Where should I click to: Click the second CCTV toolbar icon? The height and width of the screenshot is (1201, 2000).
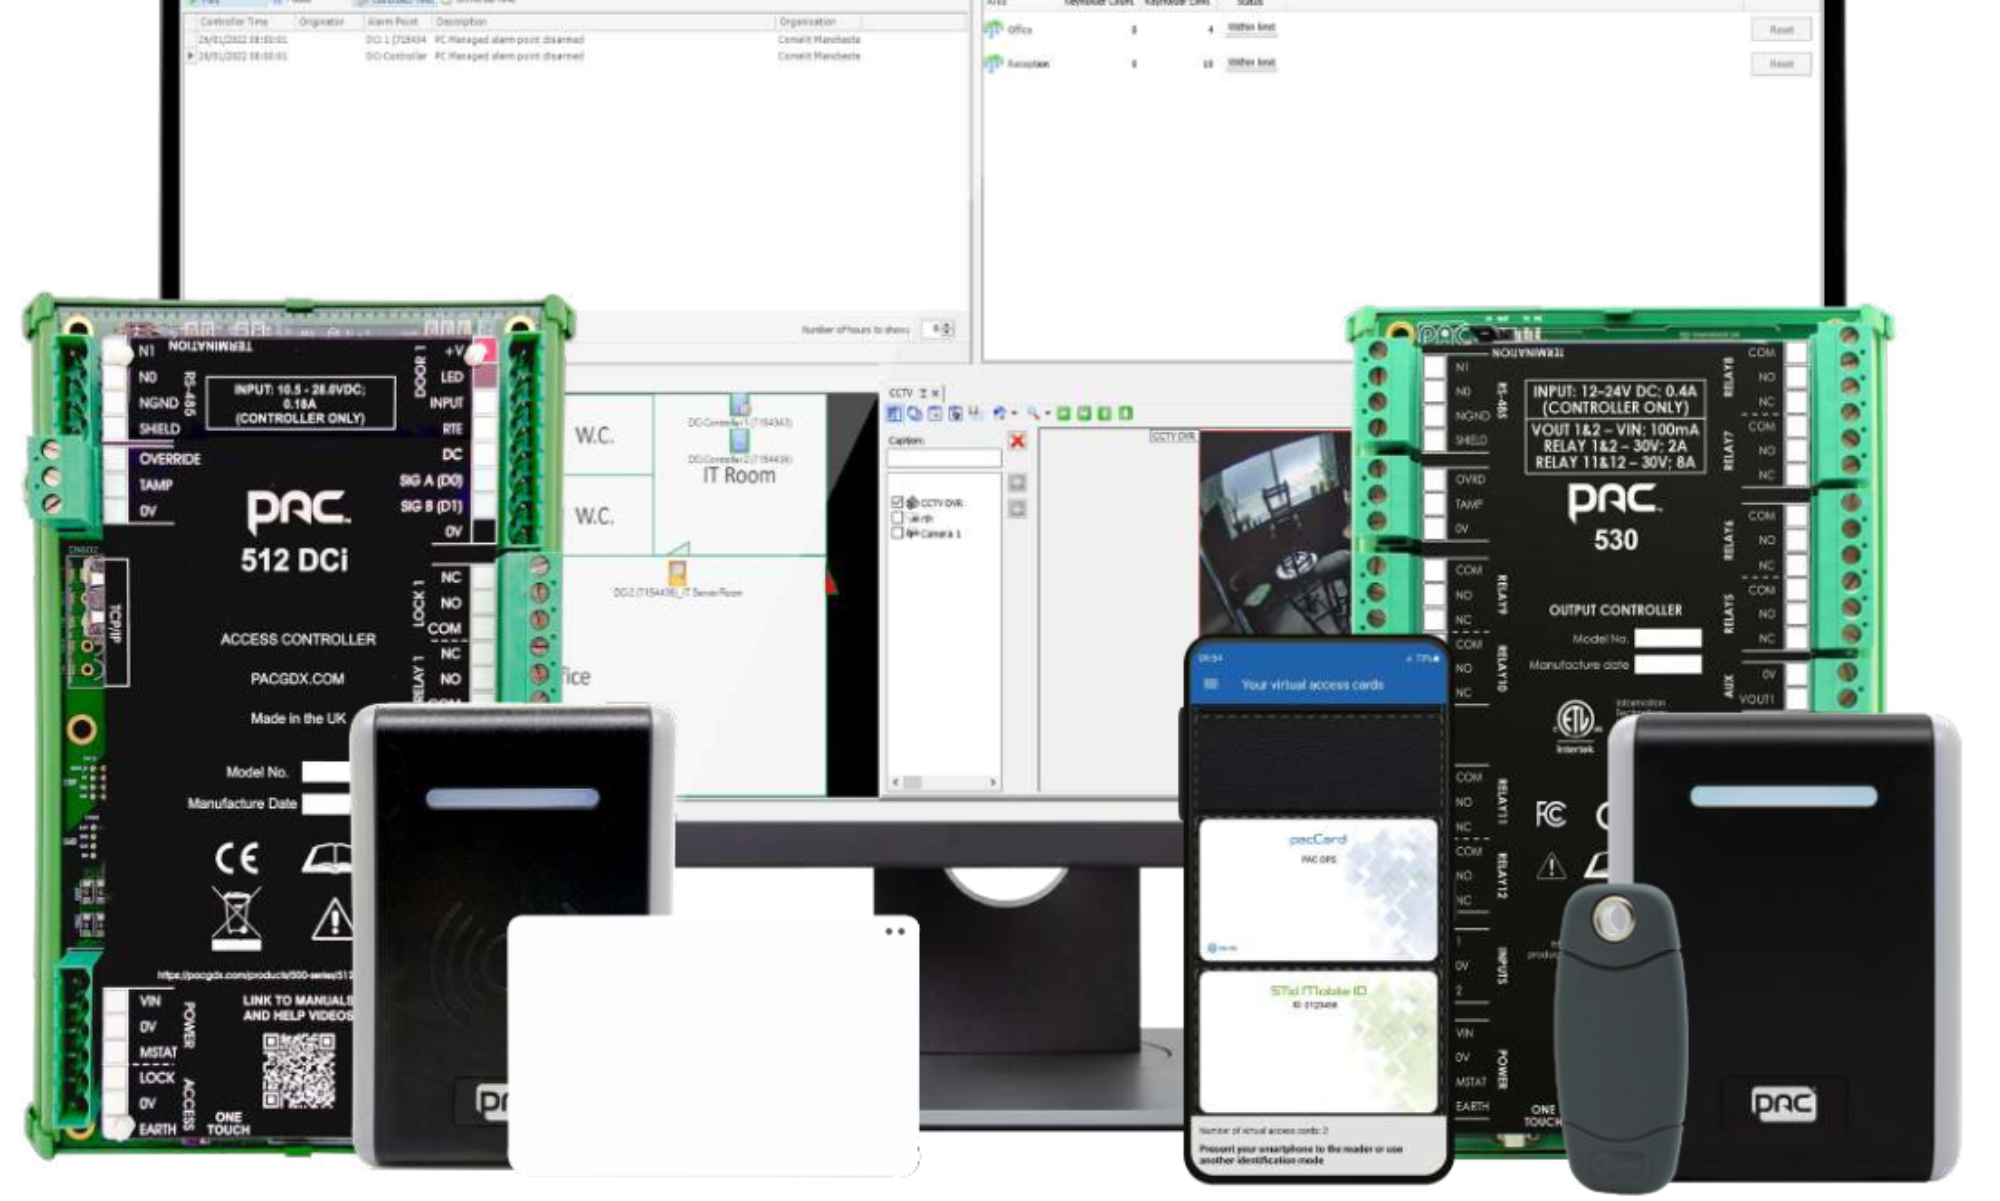(914, 413)
